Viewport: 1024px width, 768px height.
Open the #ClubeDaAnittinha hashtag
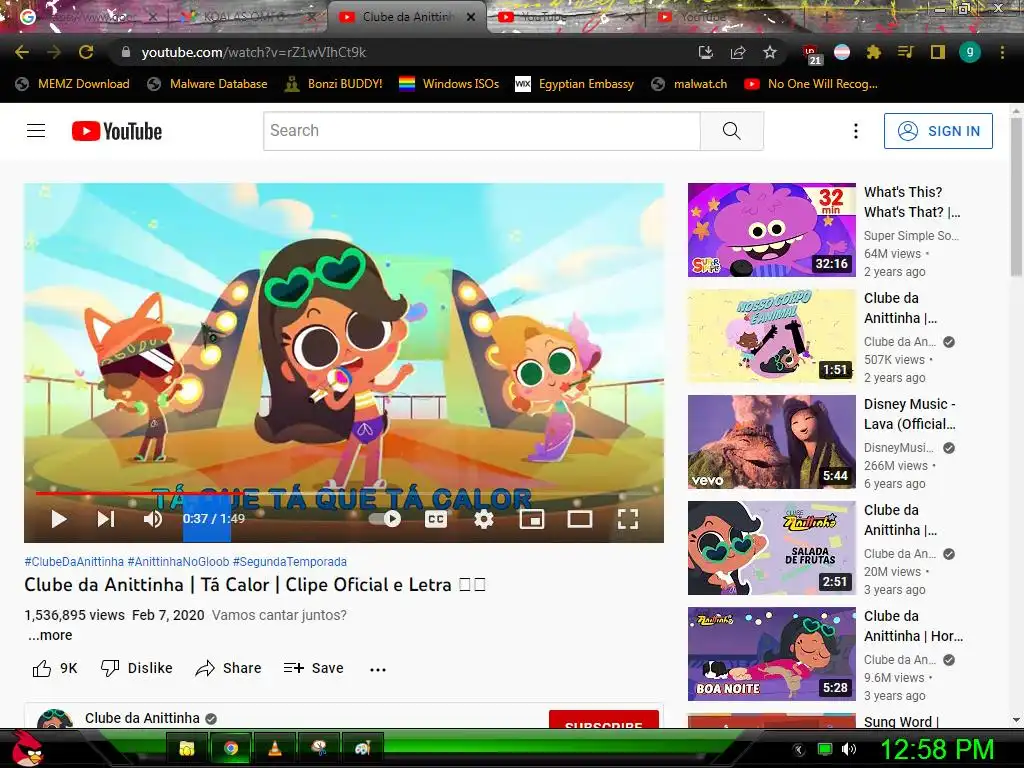tap(74, 562)
